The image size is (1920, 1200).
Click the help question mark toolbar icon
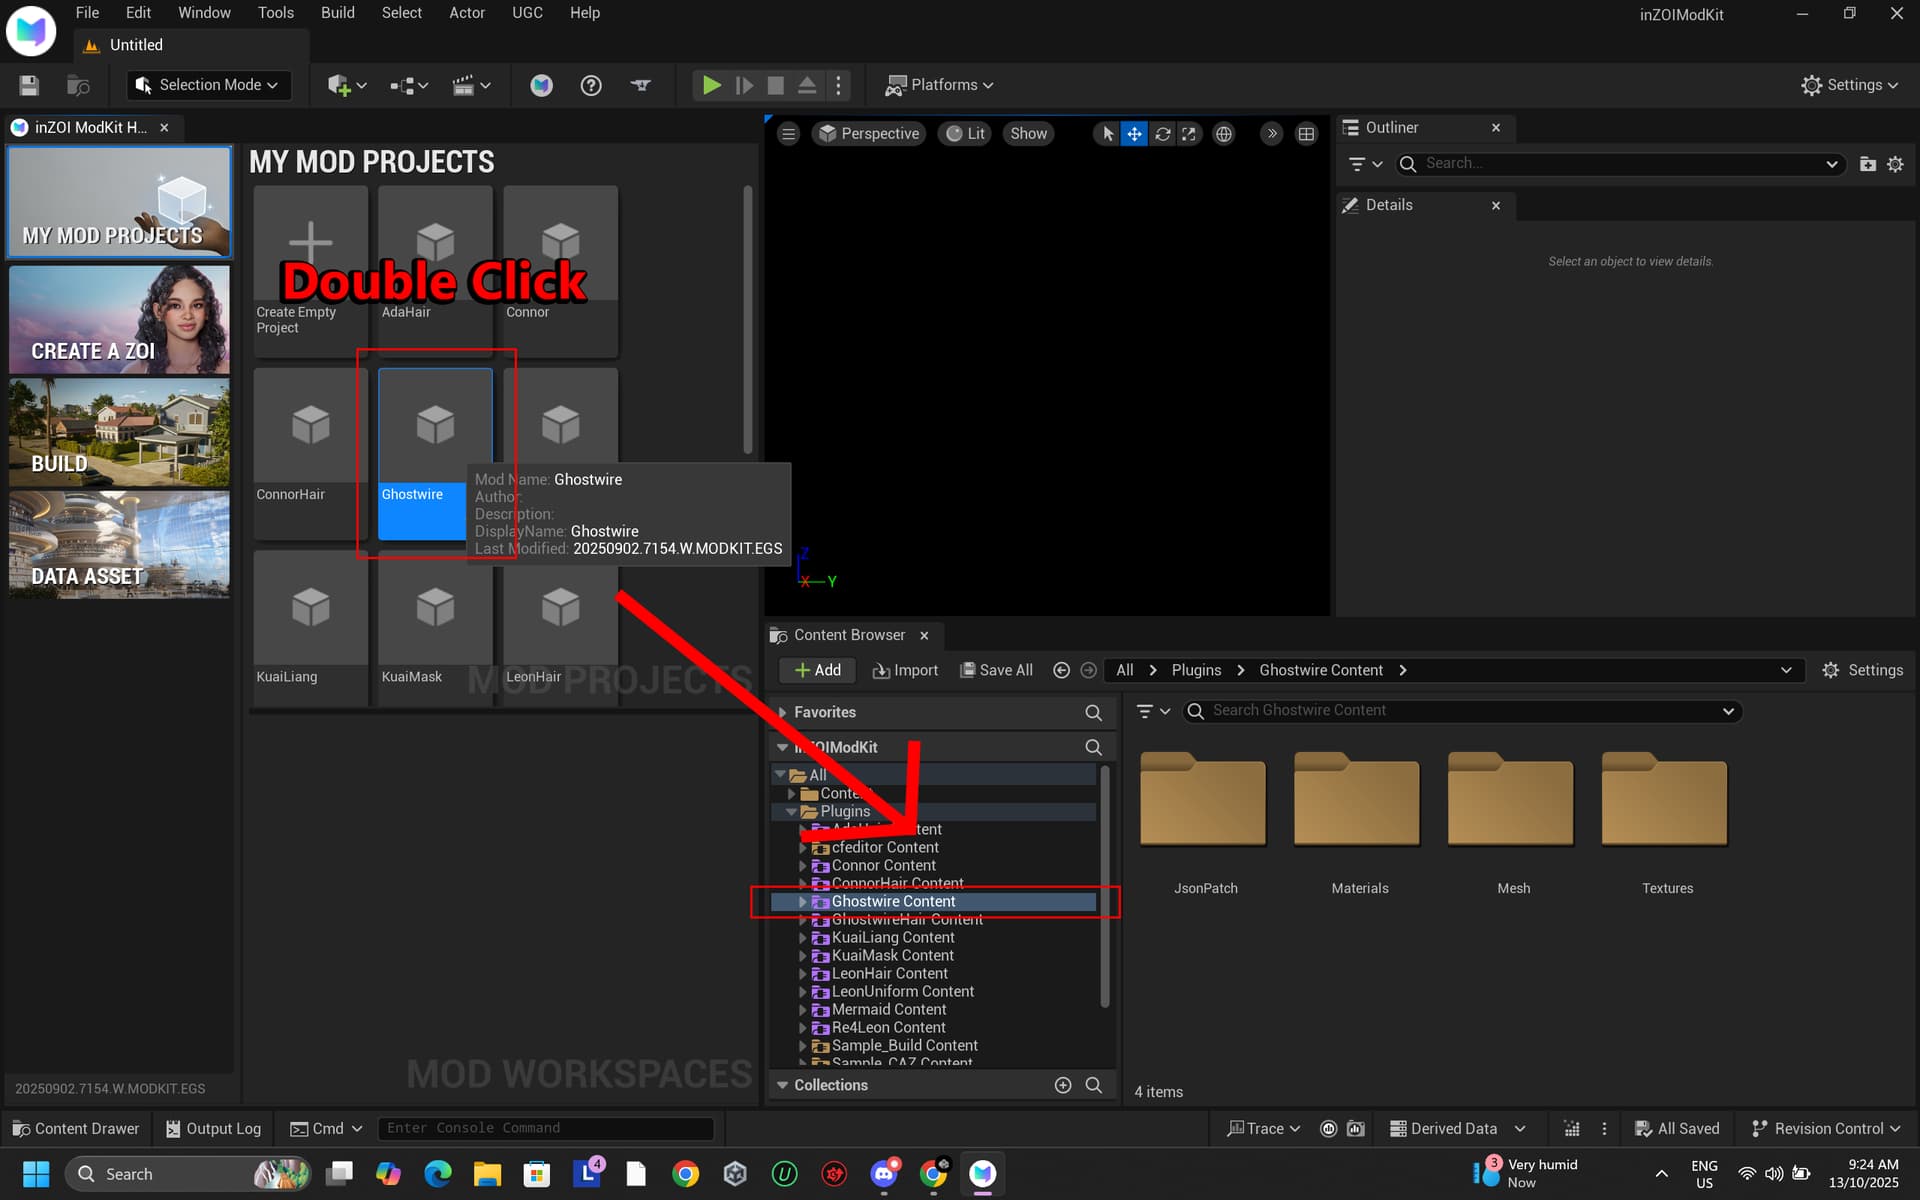pos(591,85)
